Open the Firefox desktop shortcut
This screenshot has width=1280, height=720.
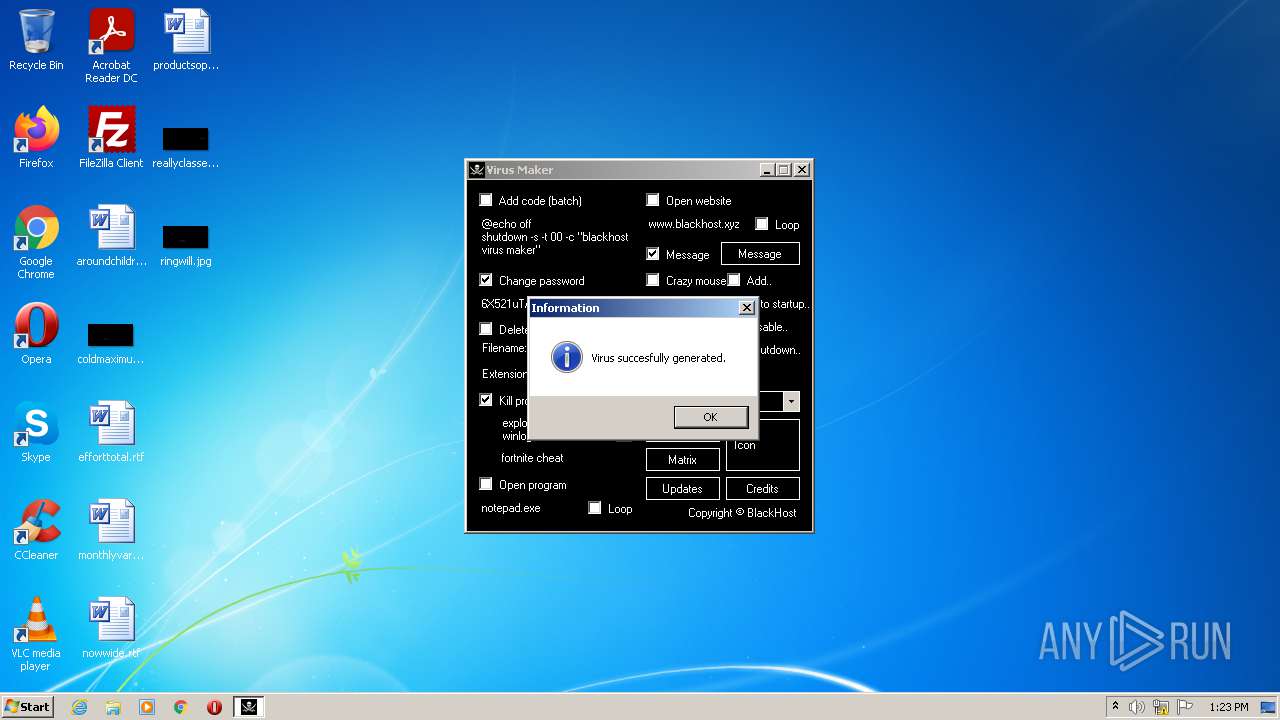tap(36, 138)
